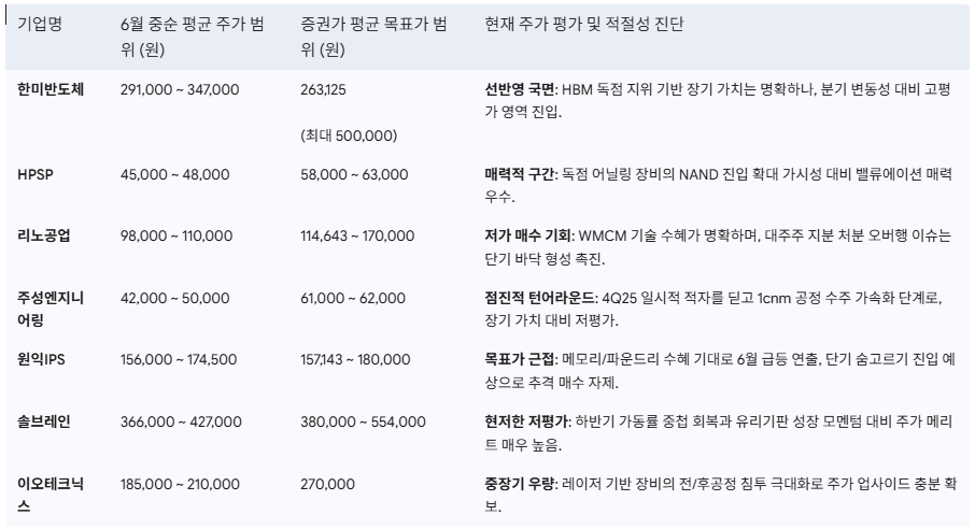This screenshot has height=529, width=975.
Task: Select the 리노공업 company name cell
Action: click(44, 236)
